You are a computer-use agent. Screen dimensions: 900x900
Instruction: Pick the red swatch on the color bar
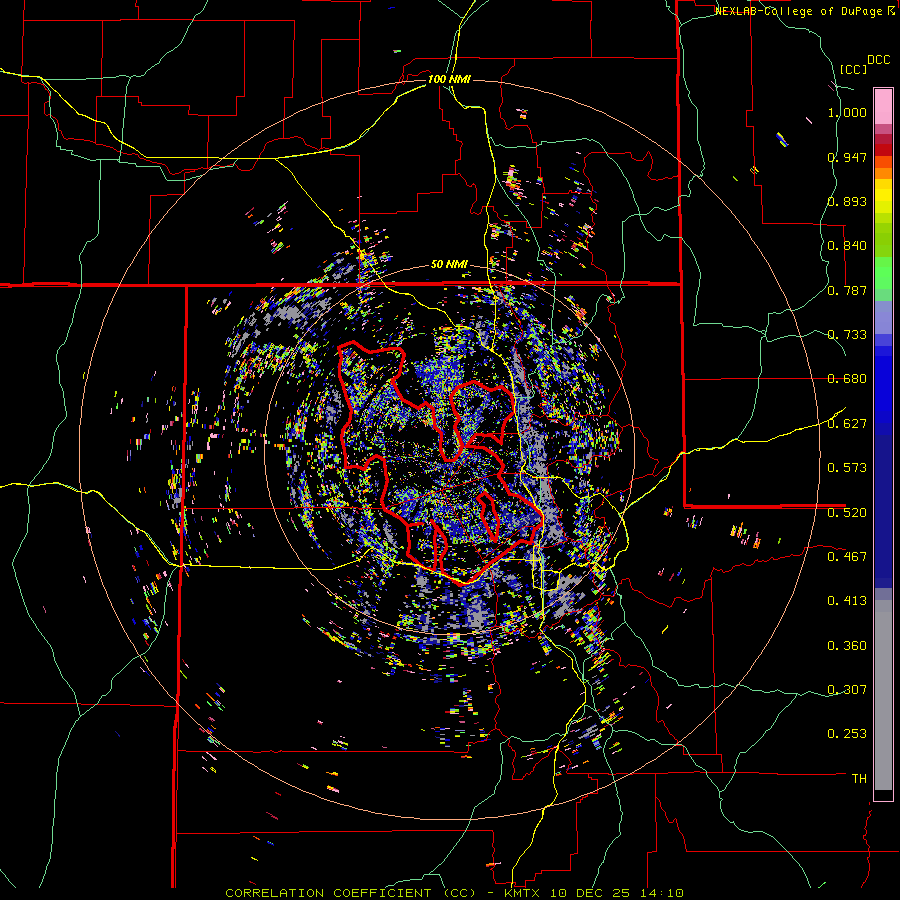coord(883,150)
